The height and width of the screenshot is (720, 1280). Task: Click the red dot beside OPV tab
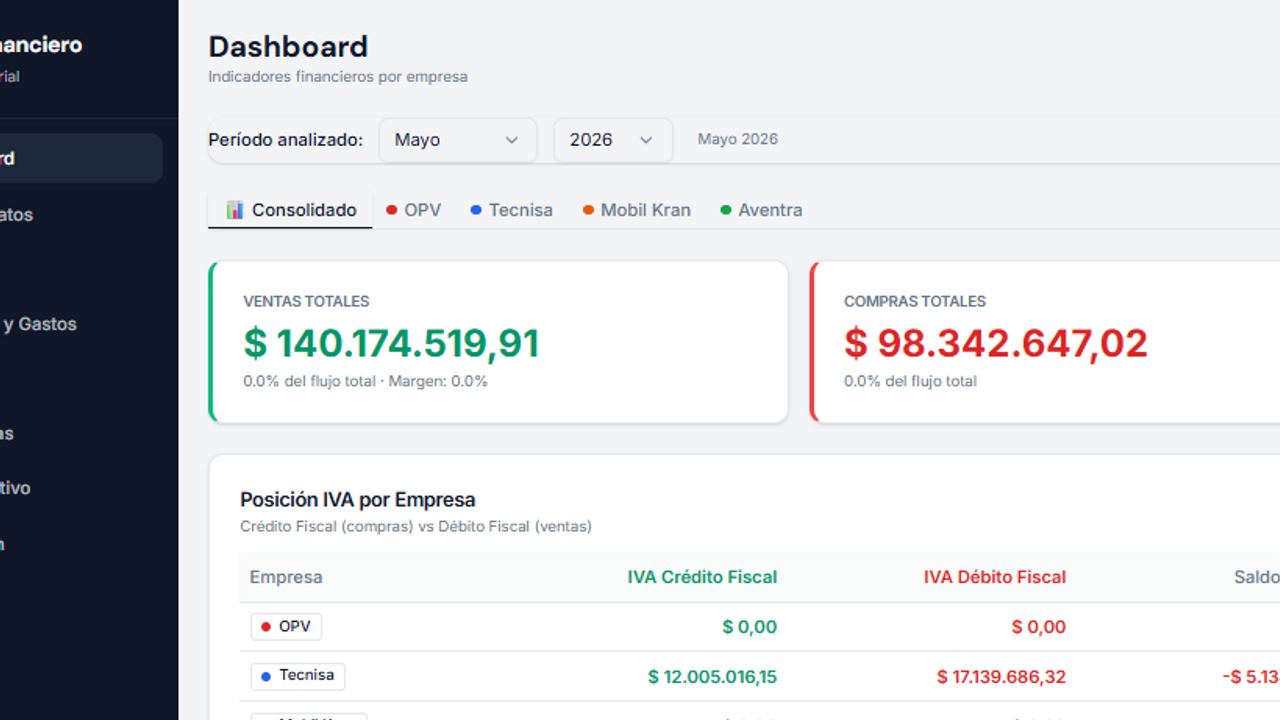(392, 210)
